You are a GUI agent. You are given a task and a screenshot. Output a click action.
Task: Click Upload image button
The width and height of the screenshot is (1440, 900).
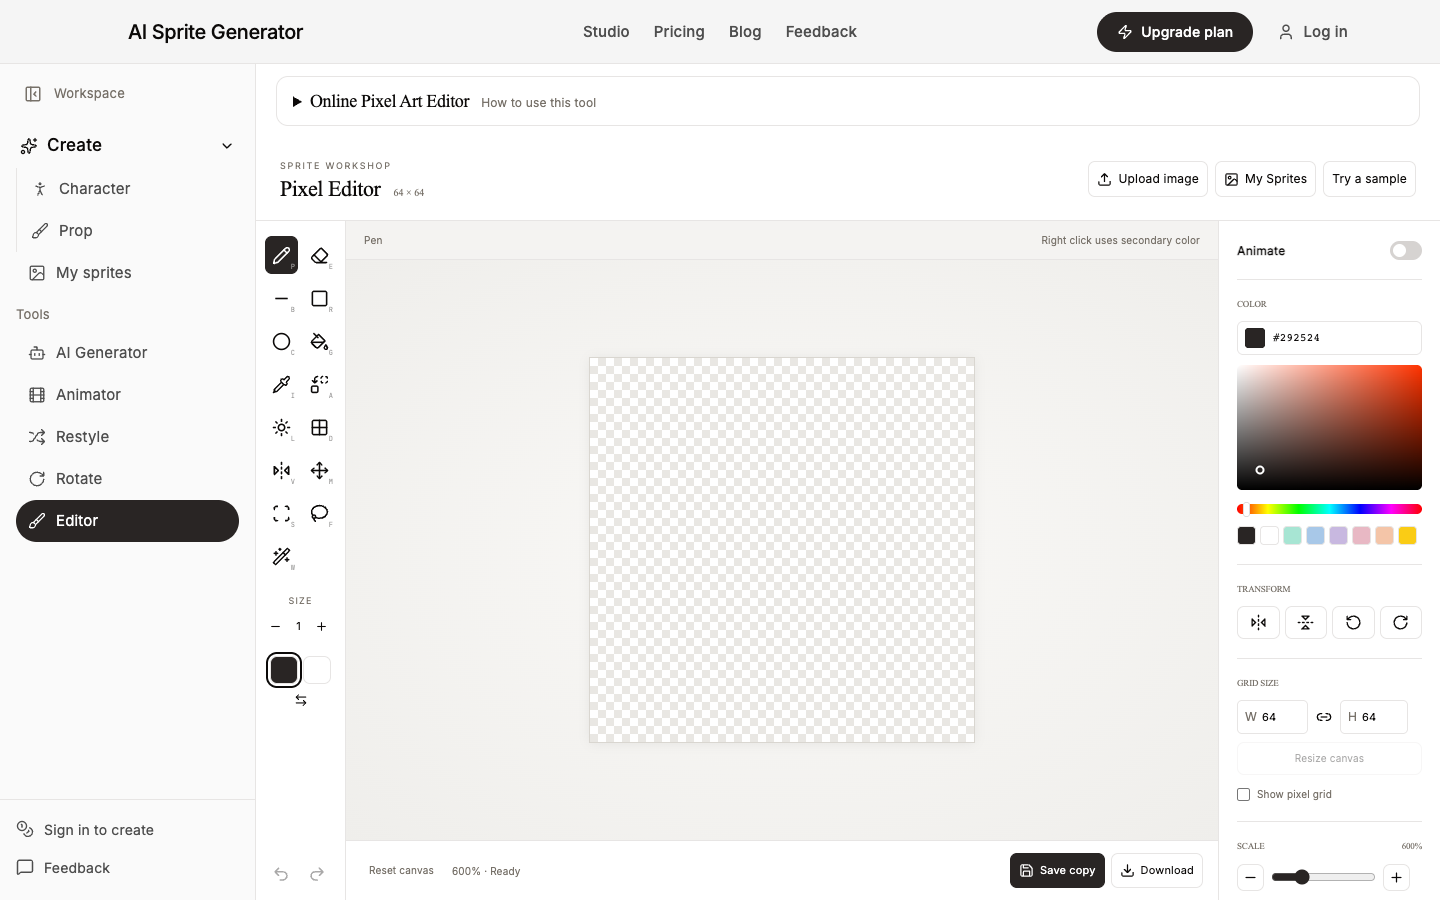click(1148, 179)
